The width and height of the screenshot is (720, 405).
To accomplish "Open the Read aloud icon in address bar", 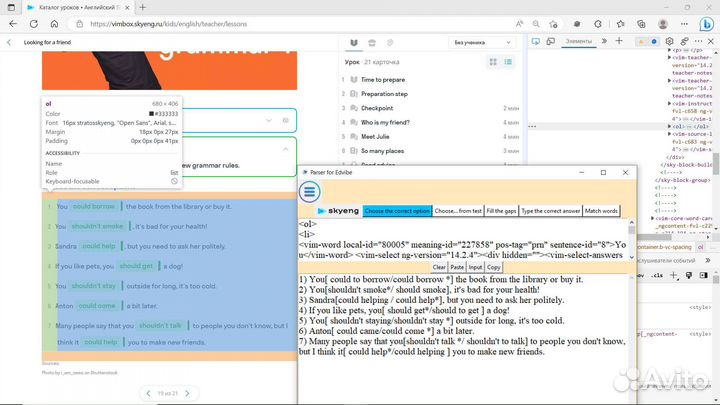I will 519,24.
